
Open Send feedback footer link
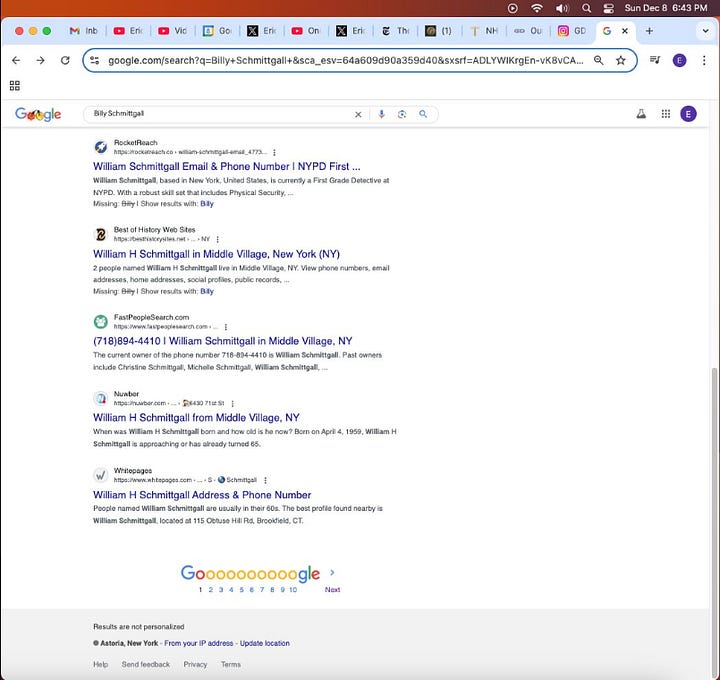pyautogui.click(x=146, y=664)
